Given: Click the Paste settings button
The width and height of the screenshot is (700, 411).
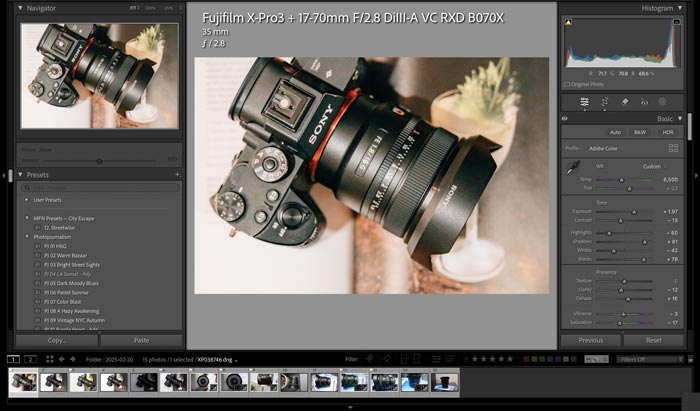Looking at the screenshot, I should [x=142, y=340].
